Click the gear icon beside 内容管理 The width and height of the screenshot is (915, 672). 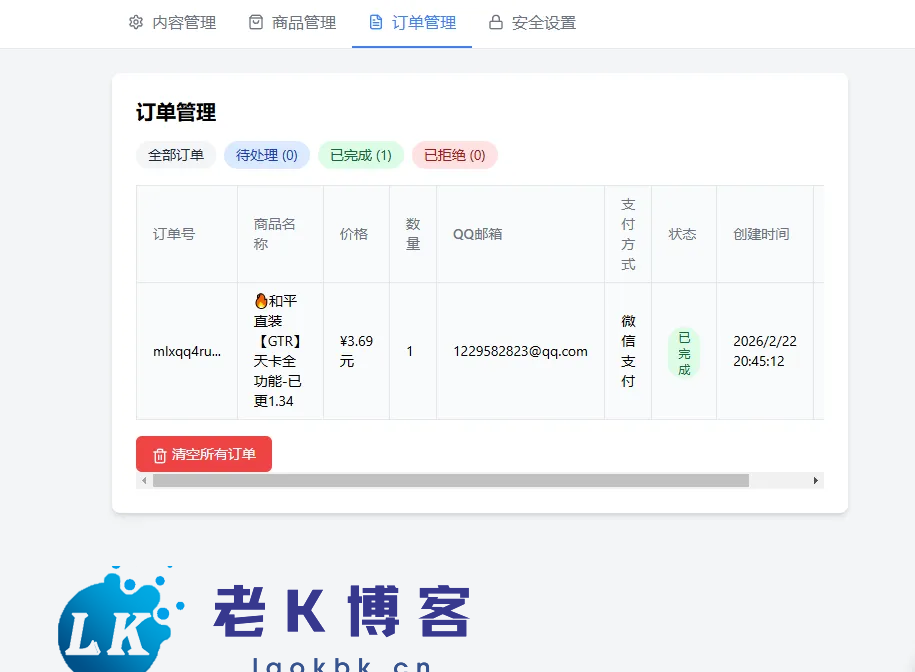point(136,22)
